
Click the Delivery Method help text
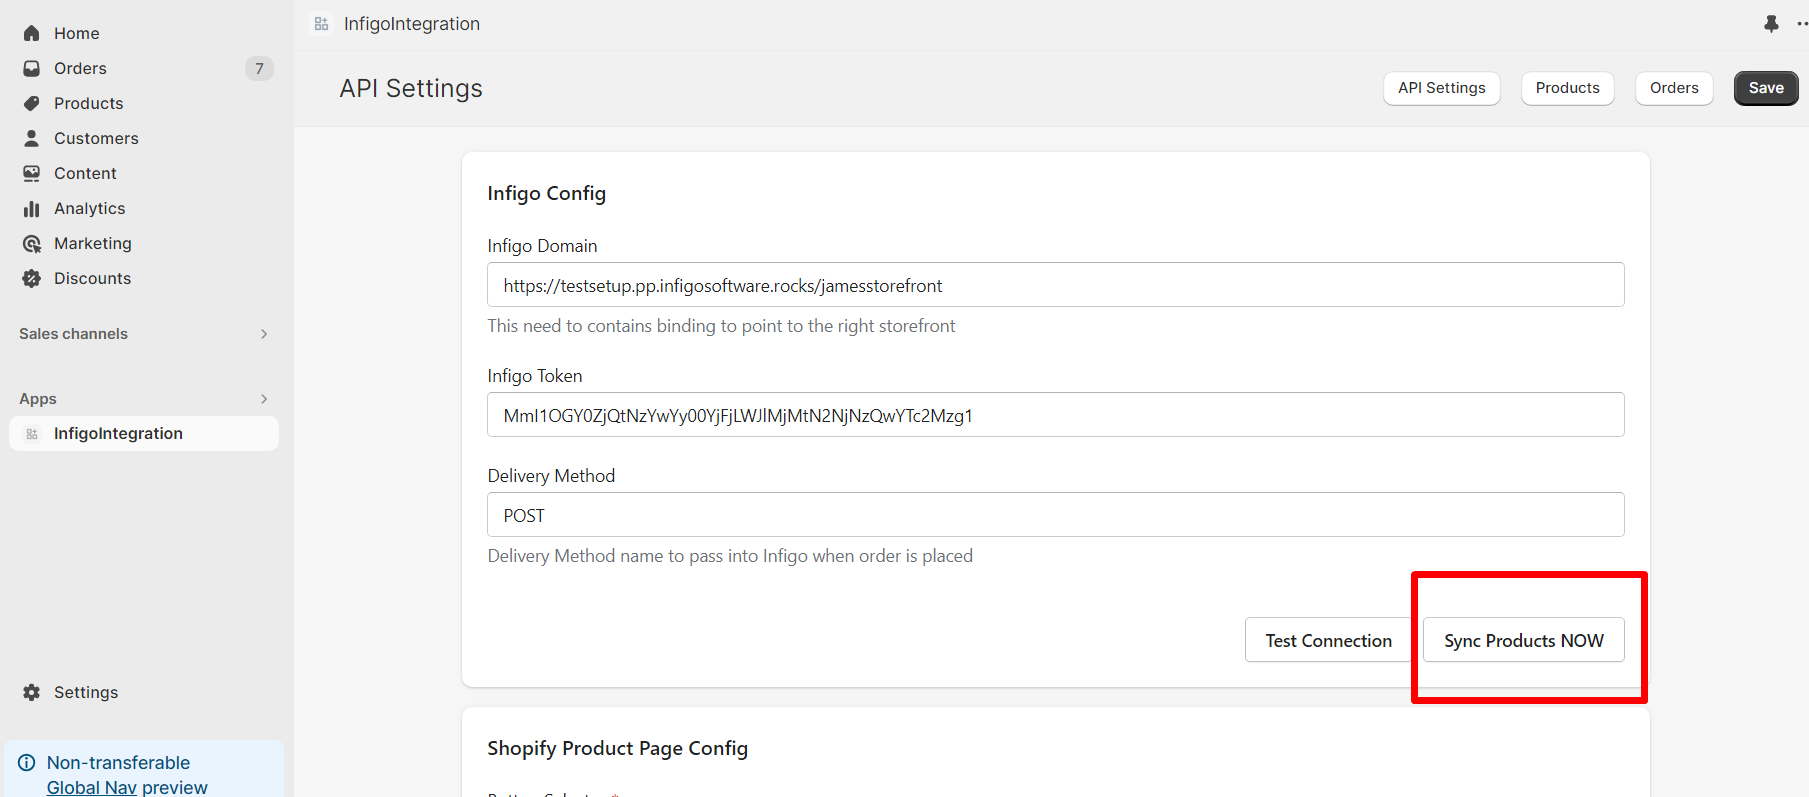(x=730, y=556)
